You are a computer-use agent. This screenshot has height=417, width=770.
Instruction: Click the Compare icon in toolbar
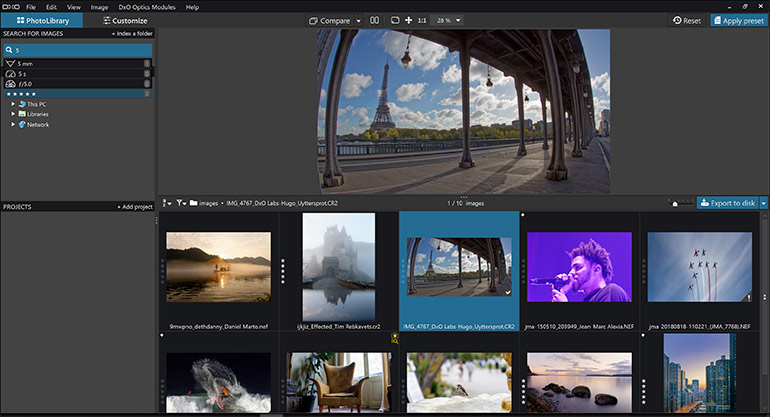[x=313, y=20]
